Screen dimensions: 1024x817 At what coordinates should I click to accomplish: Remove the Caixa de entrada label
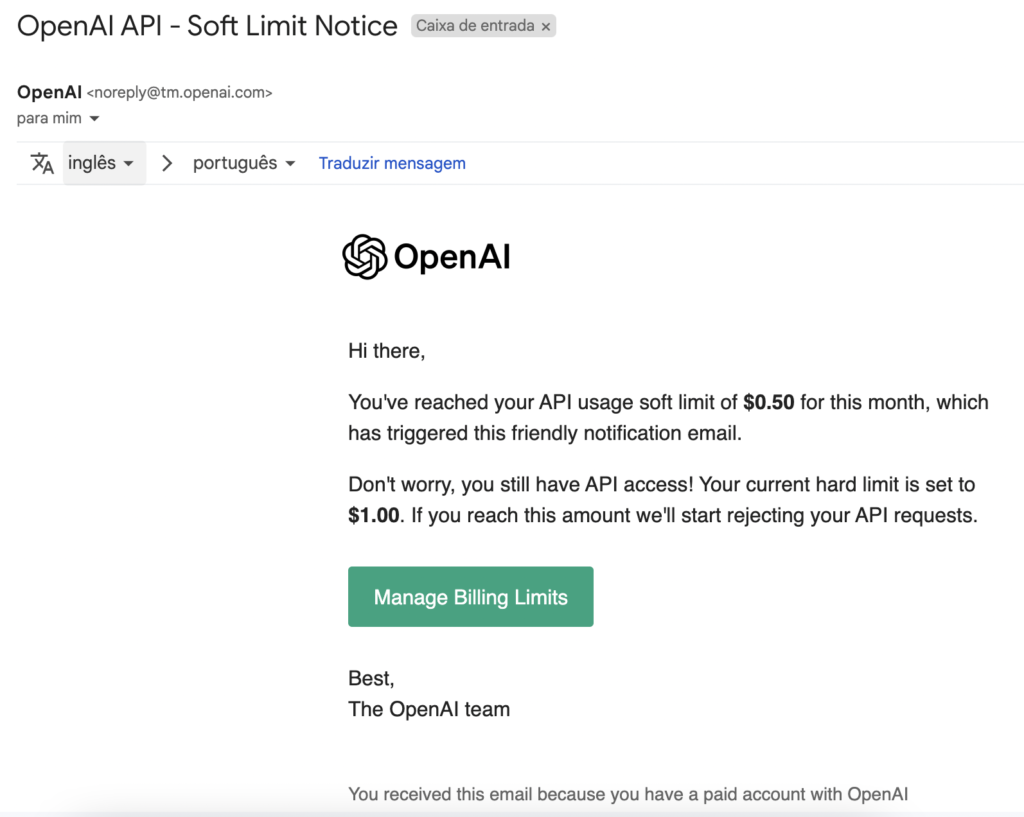click(546, 27)
